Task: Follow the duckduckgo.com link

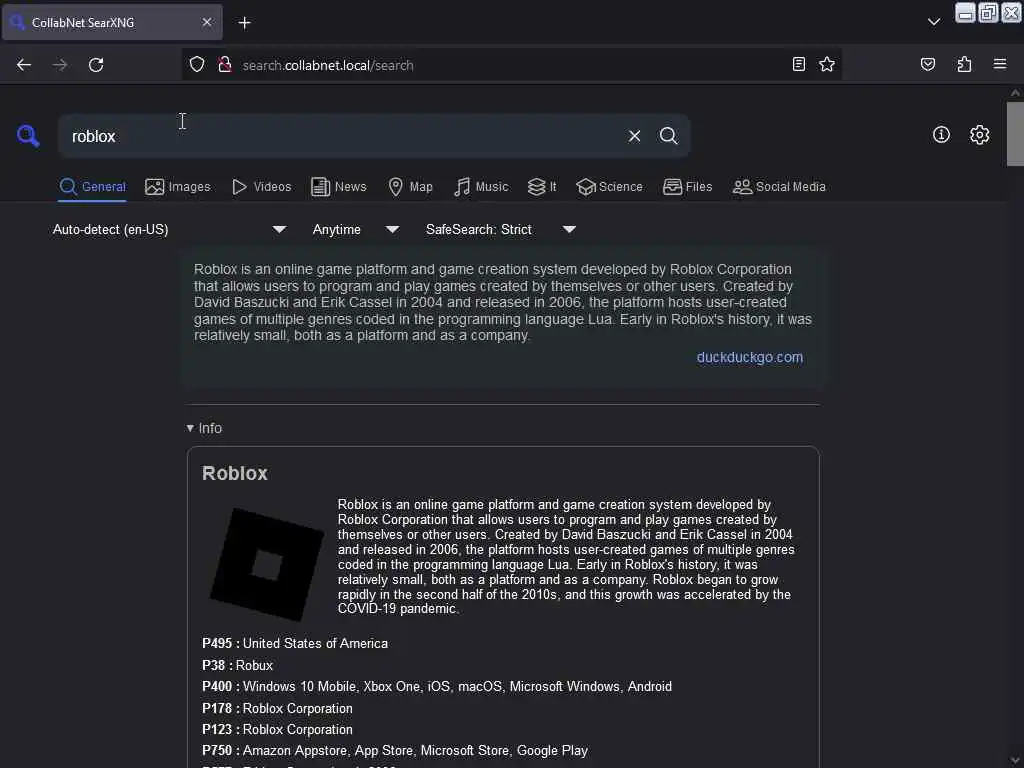Action: click(750, 357)
